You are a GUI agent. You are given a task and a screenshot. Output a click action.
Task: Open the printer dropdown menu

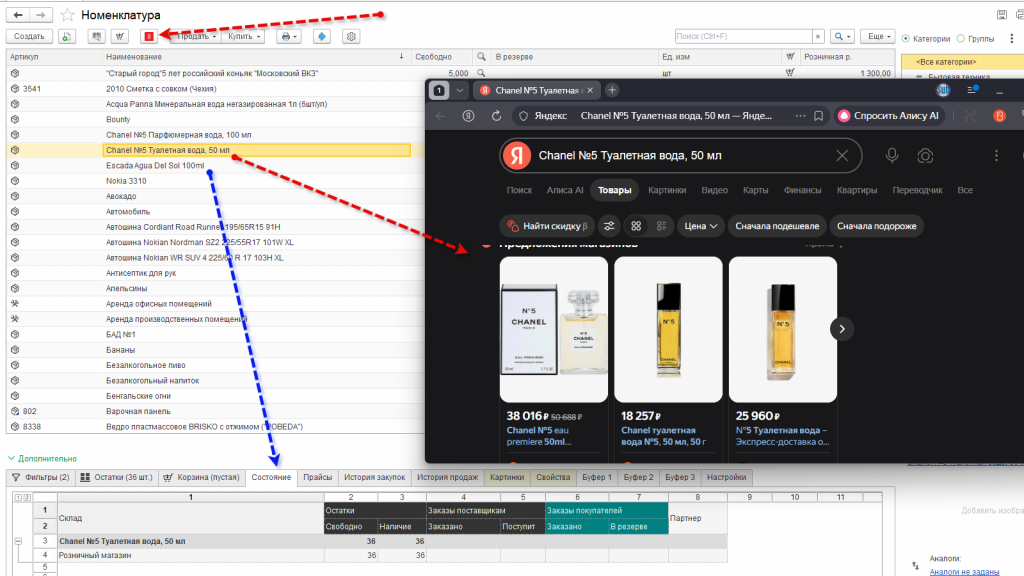[x=288, y=37]
